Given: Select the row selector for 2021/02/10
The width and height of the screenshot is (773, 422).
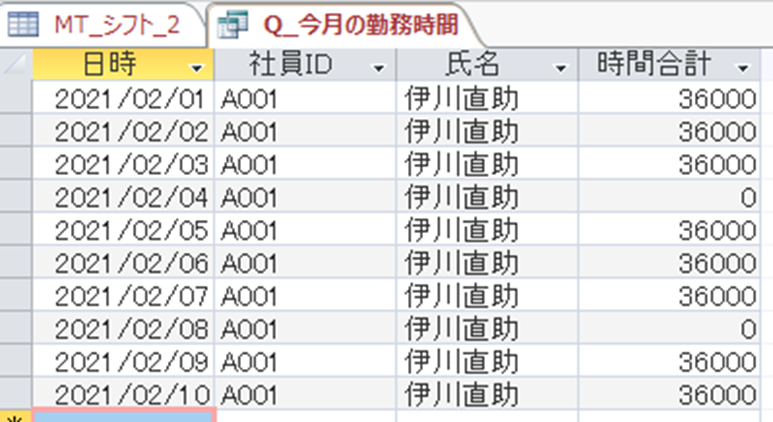Looking at the screenshot, I should click(x=16, y=393).
